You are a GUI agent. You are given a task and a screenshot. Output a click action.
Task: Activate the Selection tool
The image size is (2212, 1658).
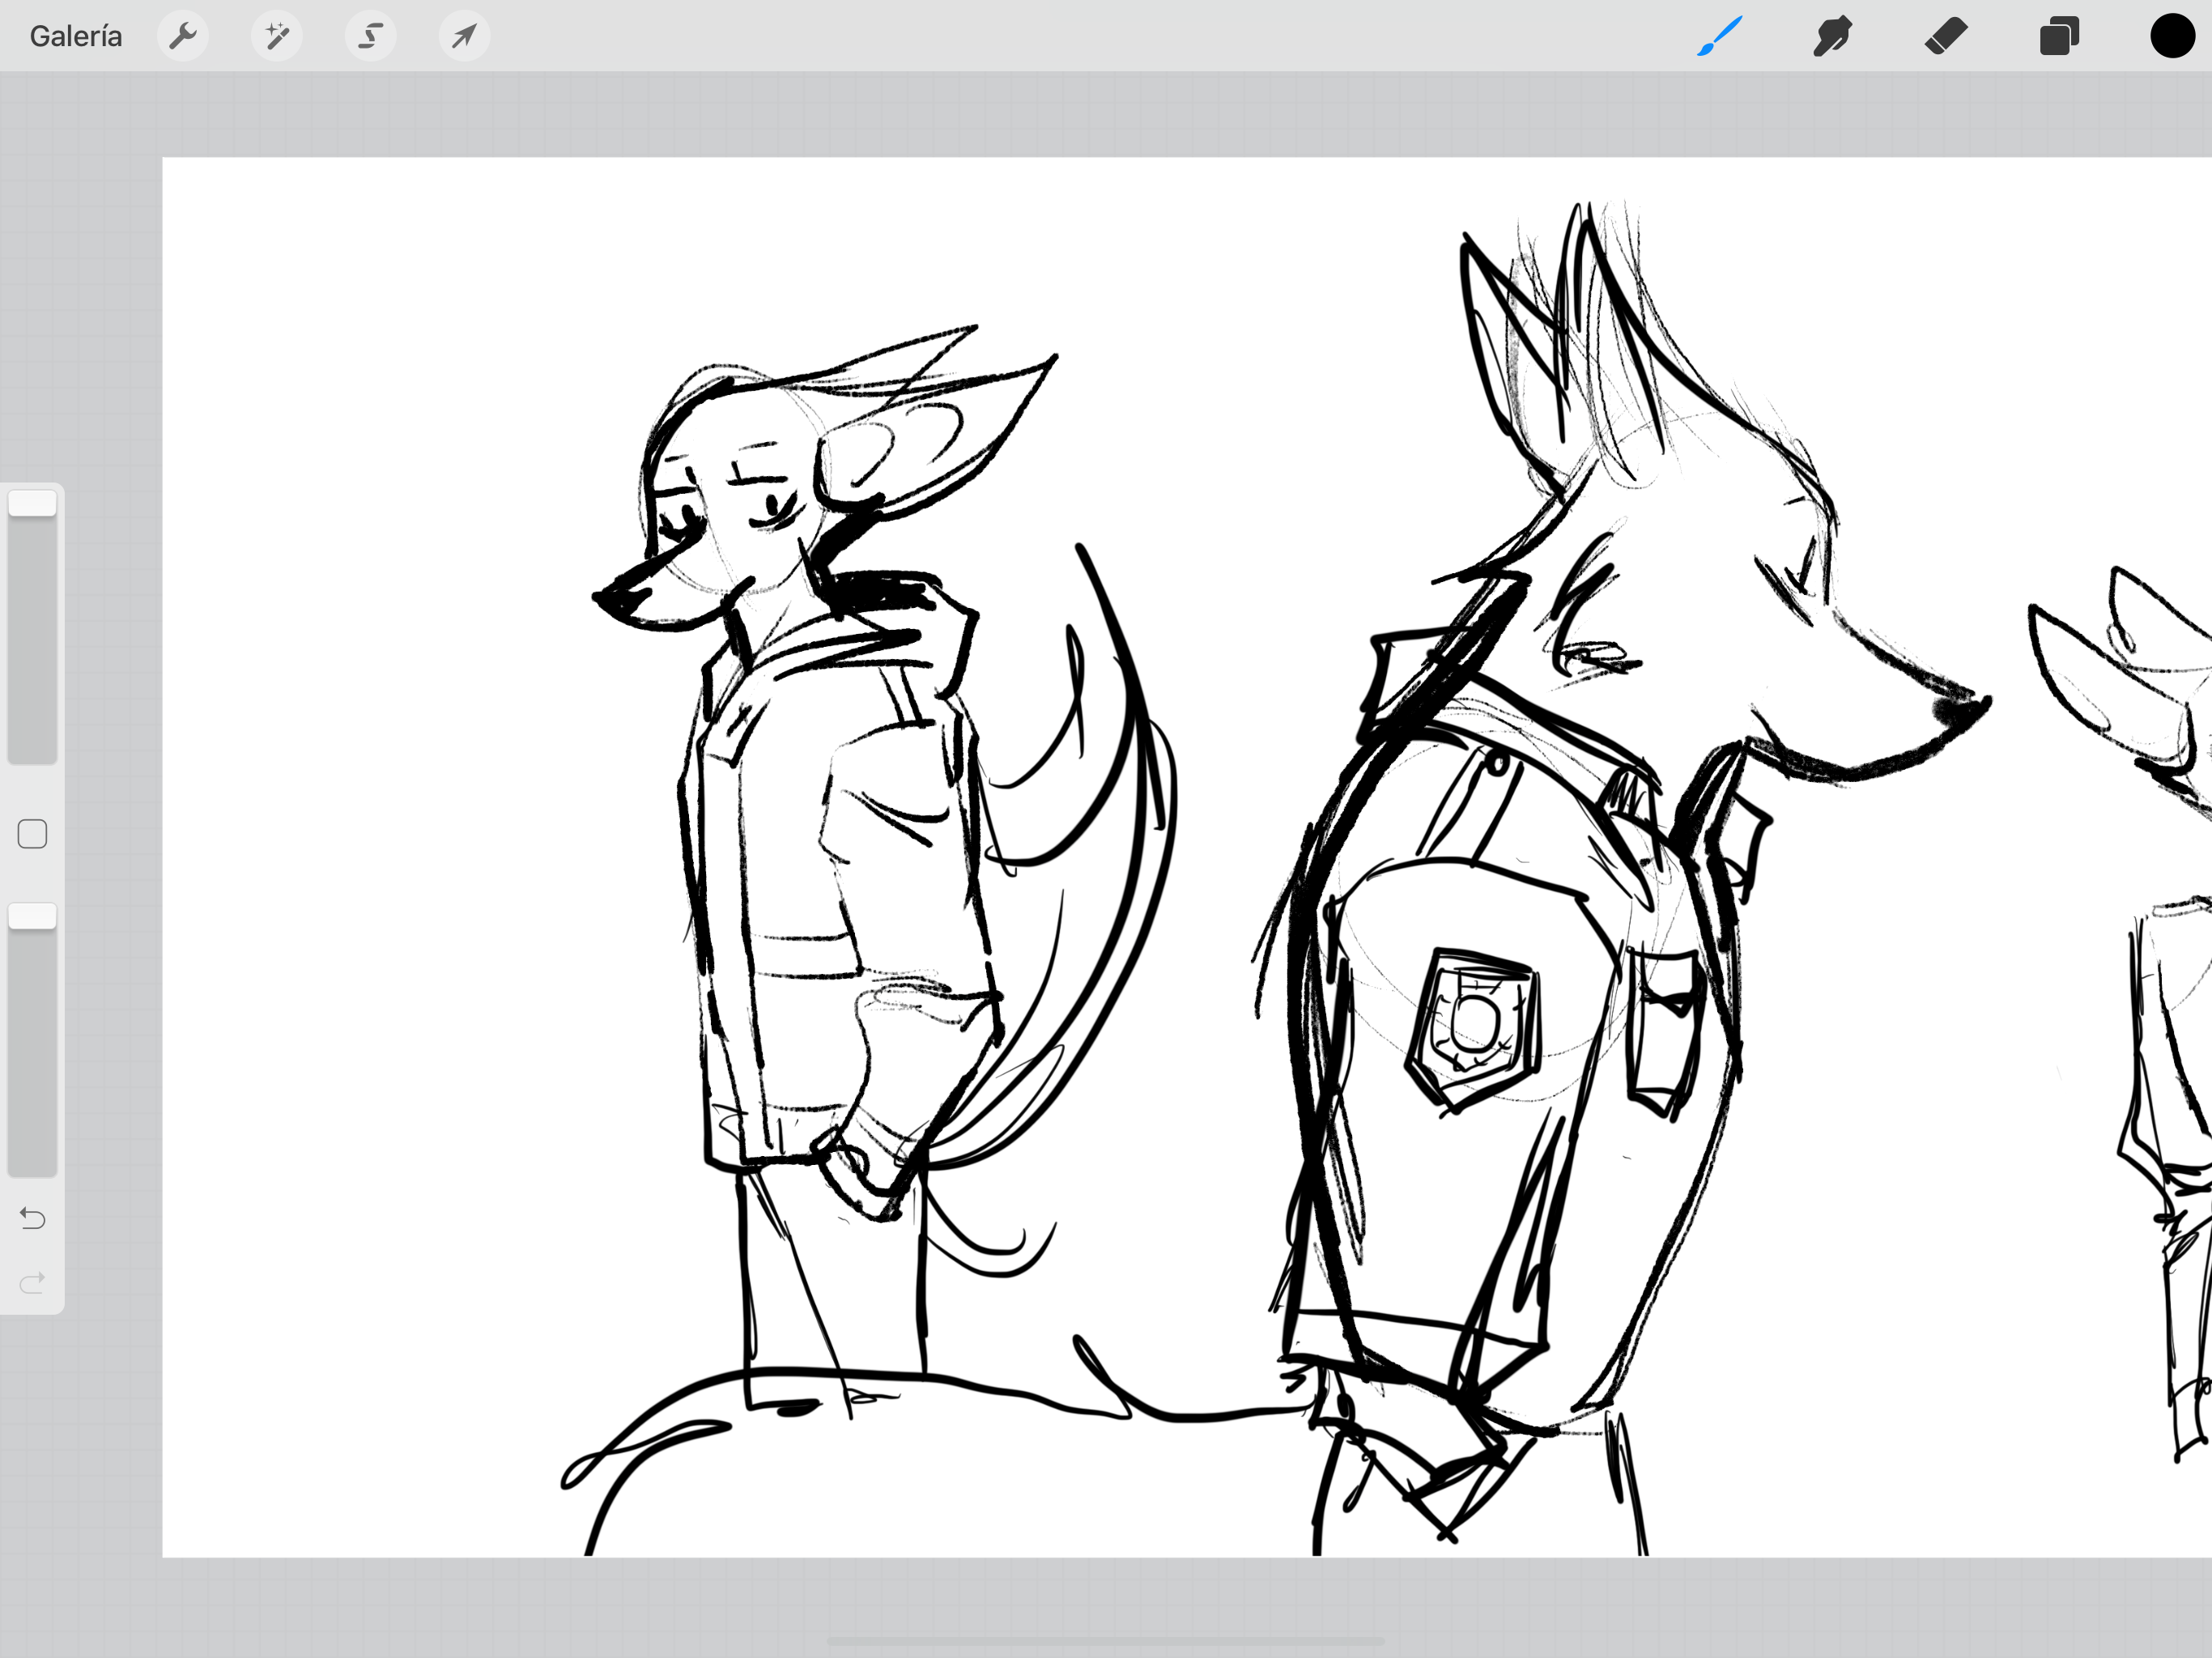371,36
